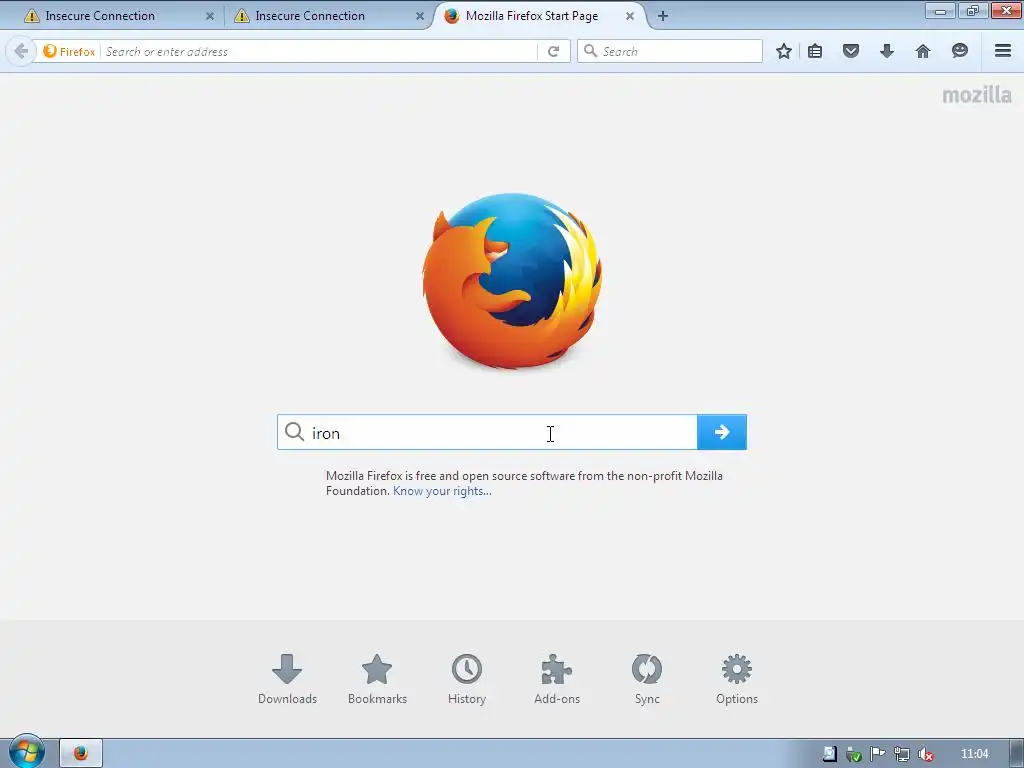
Task: Open the Action Center flag icon
Action: point(877,754)
